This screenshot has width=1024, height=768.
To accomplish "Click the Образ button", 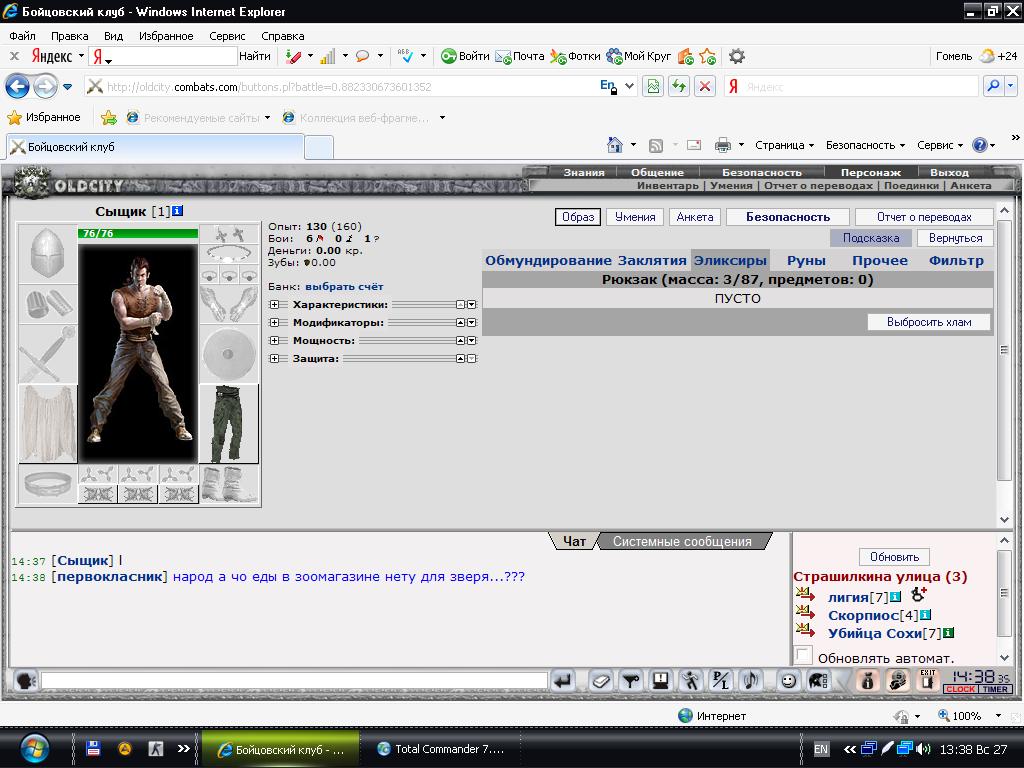I will (x=578, y=217).
